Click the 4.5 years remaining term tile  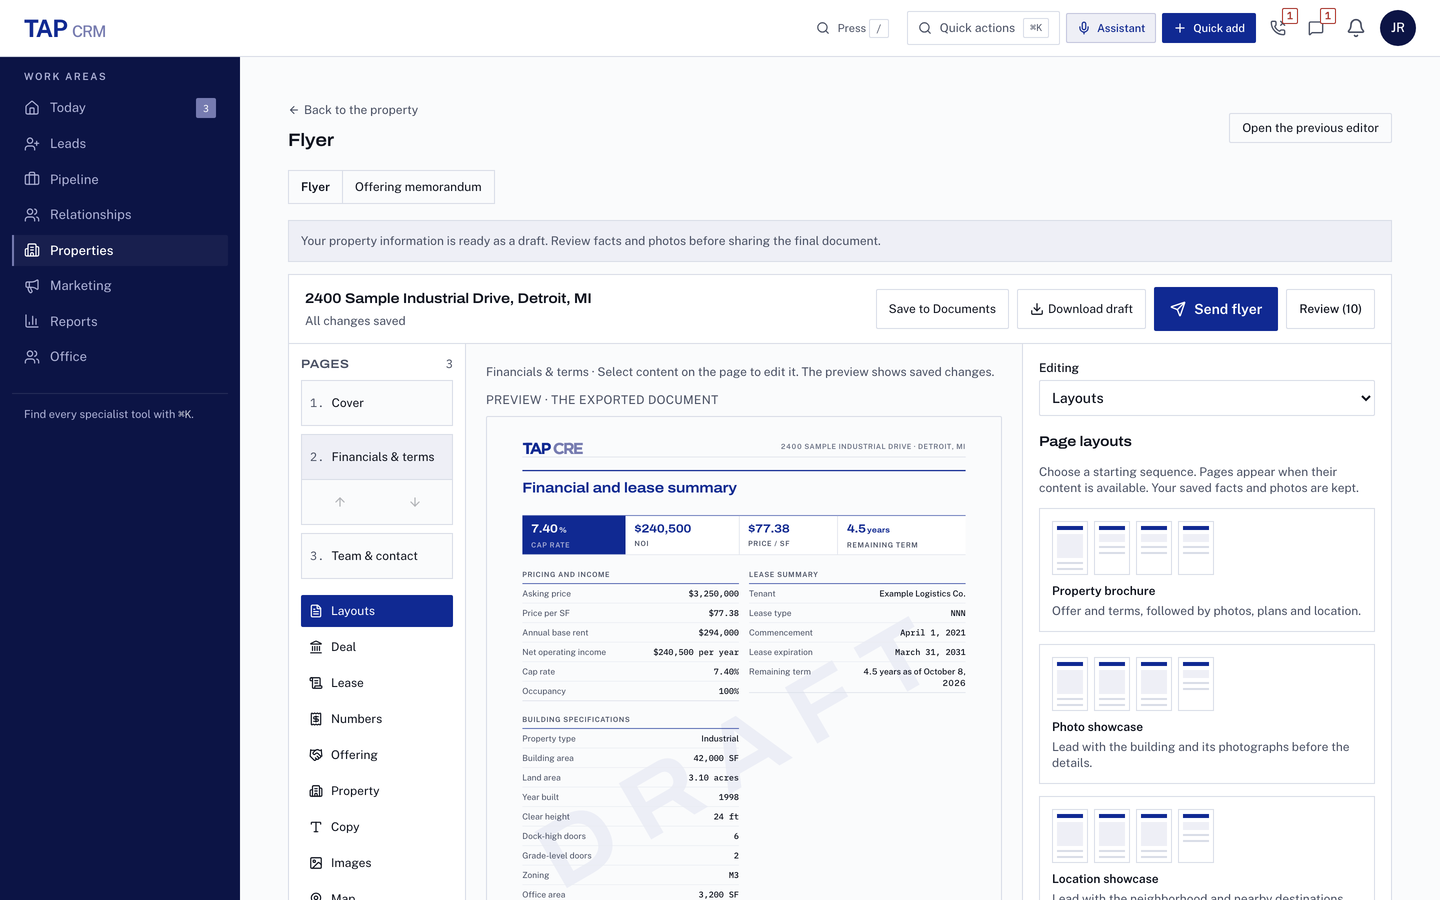(902, 535)
